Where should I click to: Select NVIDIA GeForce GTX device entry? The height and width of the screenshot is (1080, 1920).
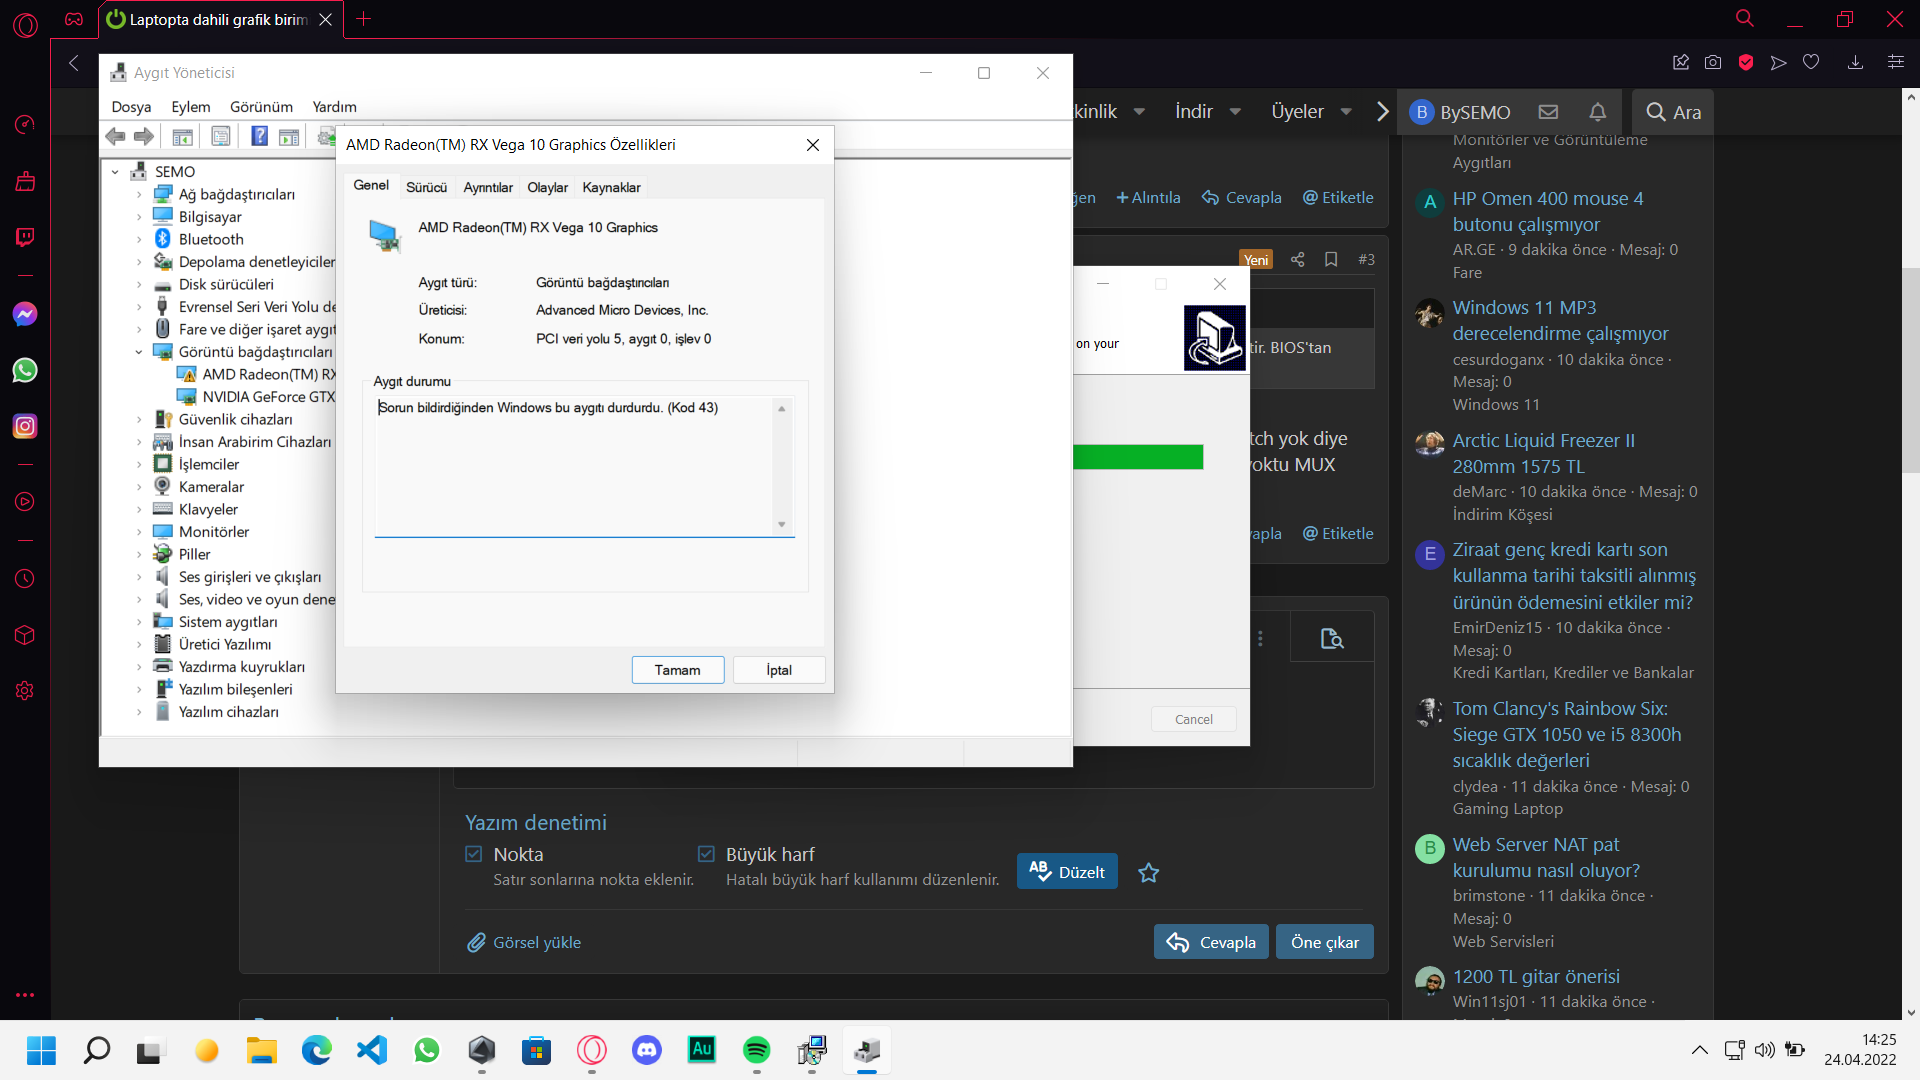(x=268, y=397)
